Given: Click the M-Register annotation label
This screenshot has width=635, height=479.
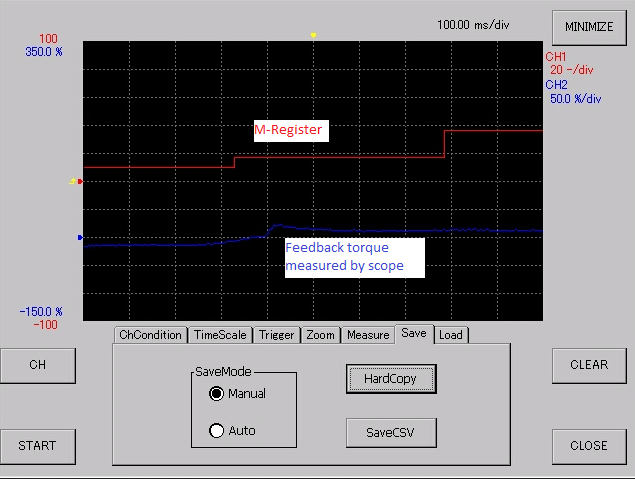Looking at the screenshot, I should (291, 130).
